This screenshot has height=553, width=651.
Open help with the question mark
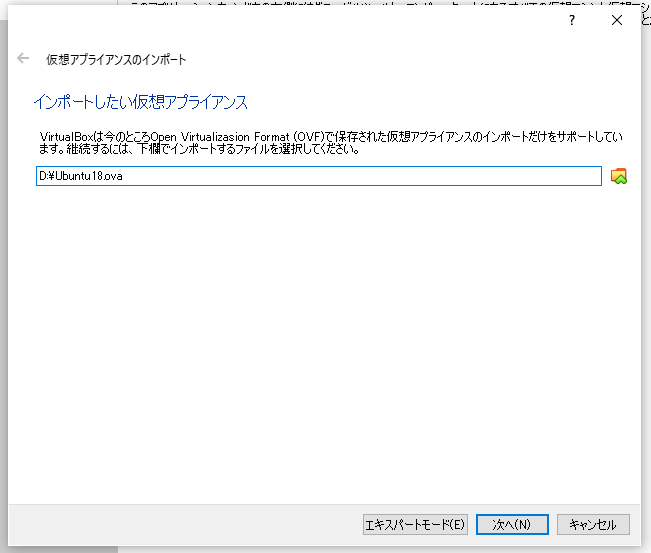pyautogui.click(x=572, y=20)
